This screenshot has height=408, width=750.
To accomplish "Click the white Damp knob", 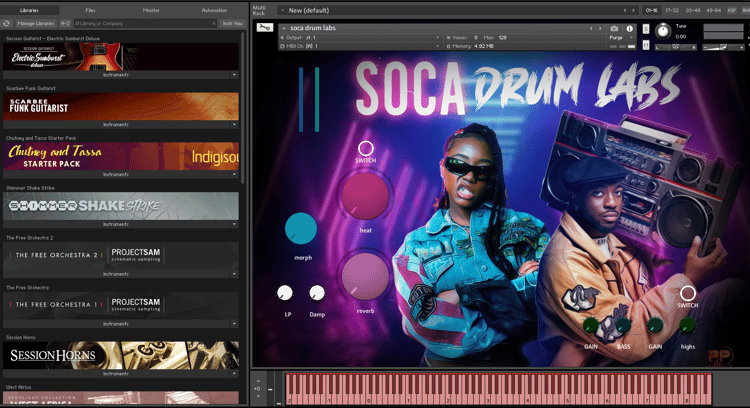I will point(317,293).
